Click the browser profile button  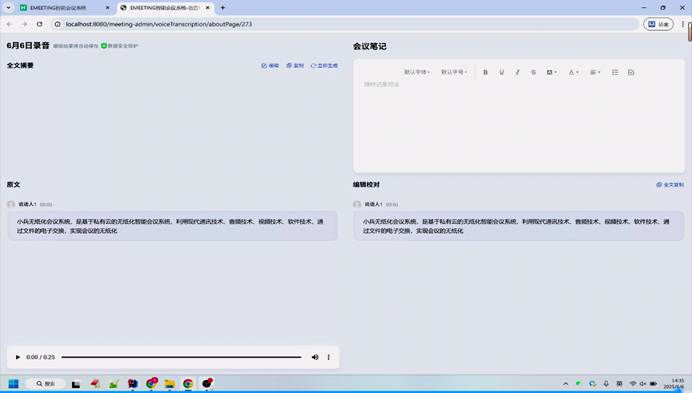658,24
